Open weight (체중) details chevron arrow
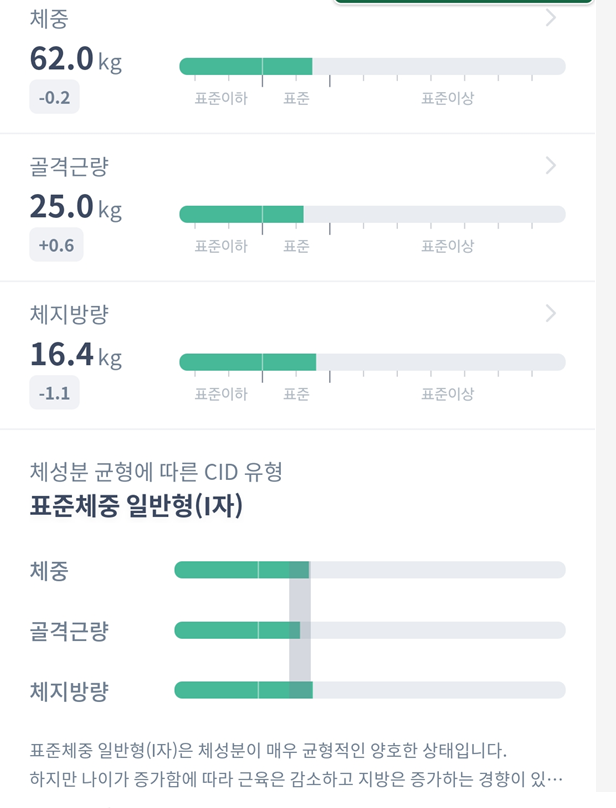Viewport: 616px width, 808px height. tap(551, 18)
